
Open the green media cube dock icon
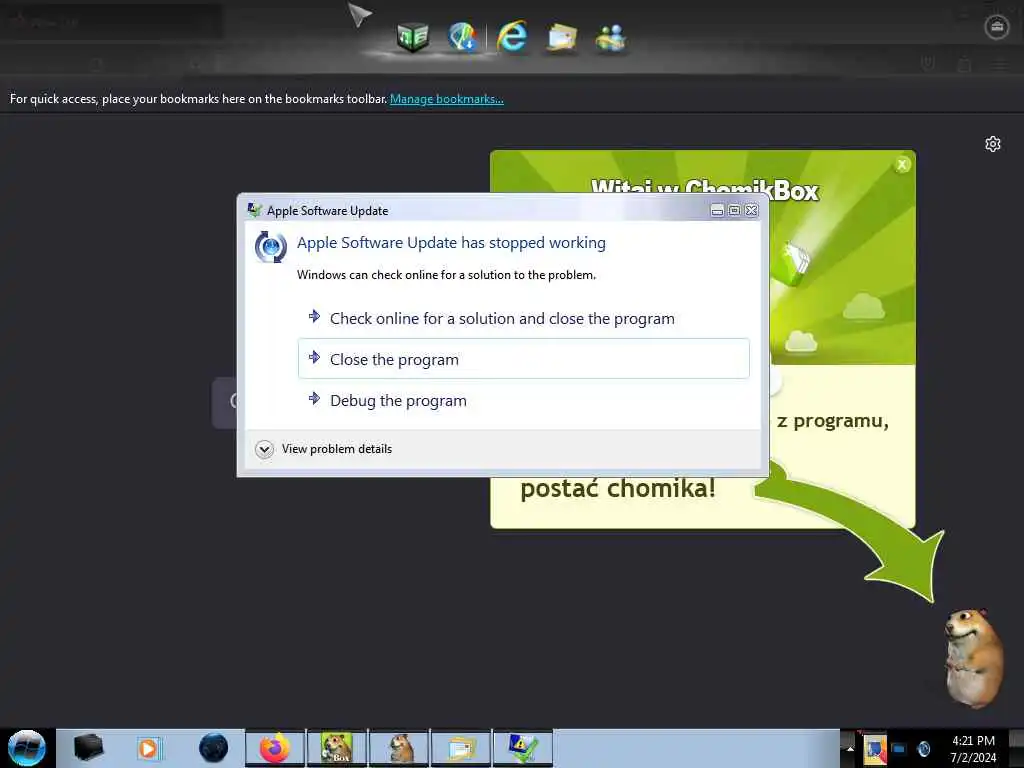point(413,37)
